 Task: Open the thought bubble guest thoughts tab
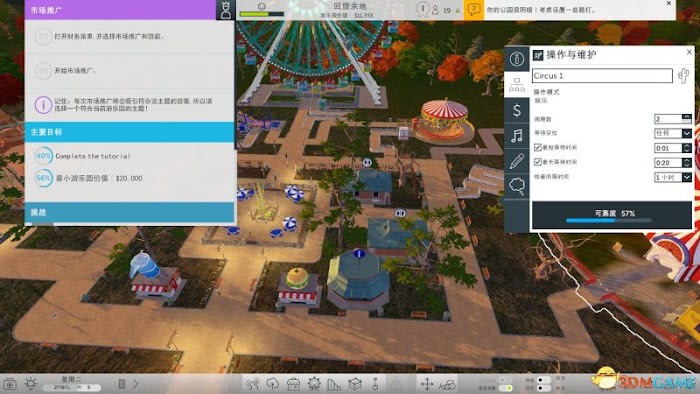point(517,186)
